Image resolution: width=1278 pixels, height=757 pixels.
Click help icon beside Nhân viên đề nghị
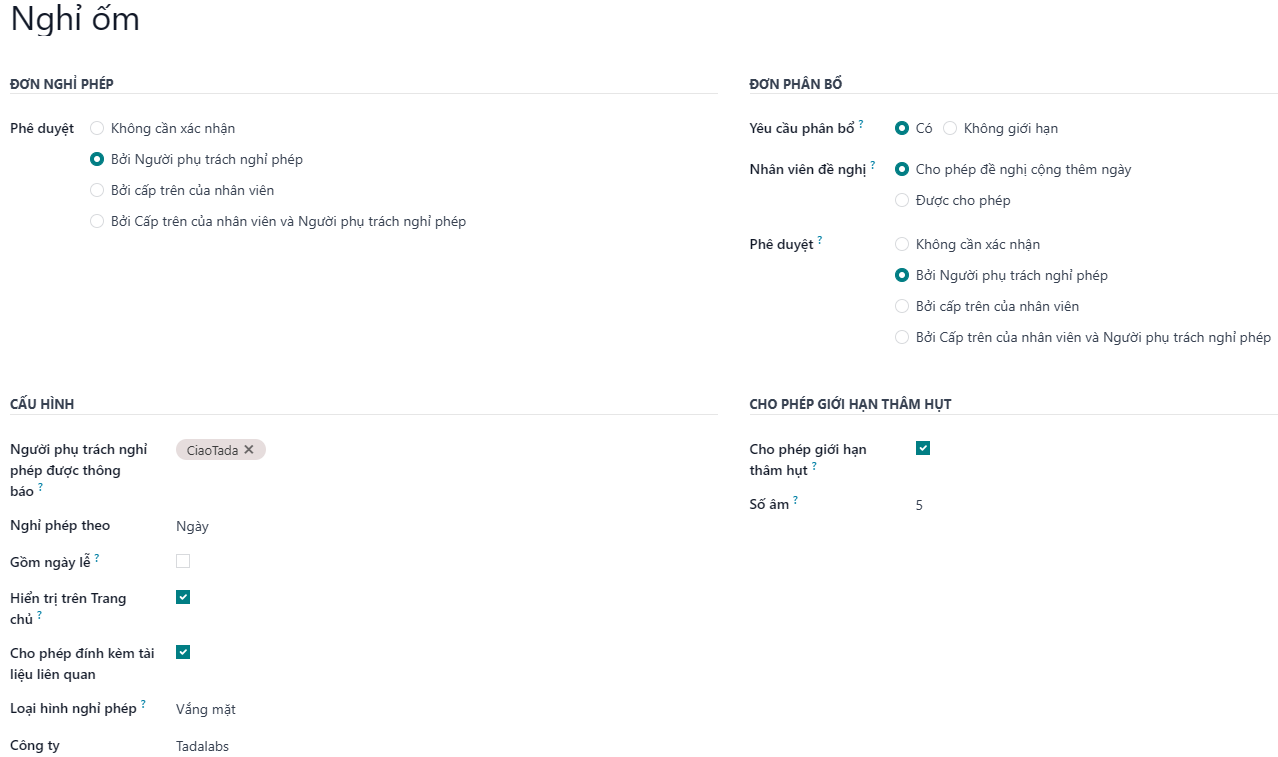pos(873,165)
